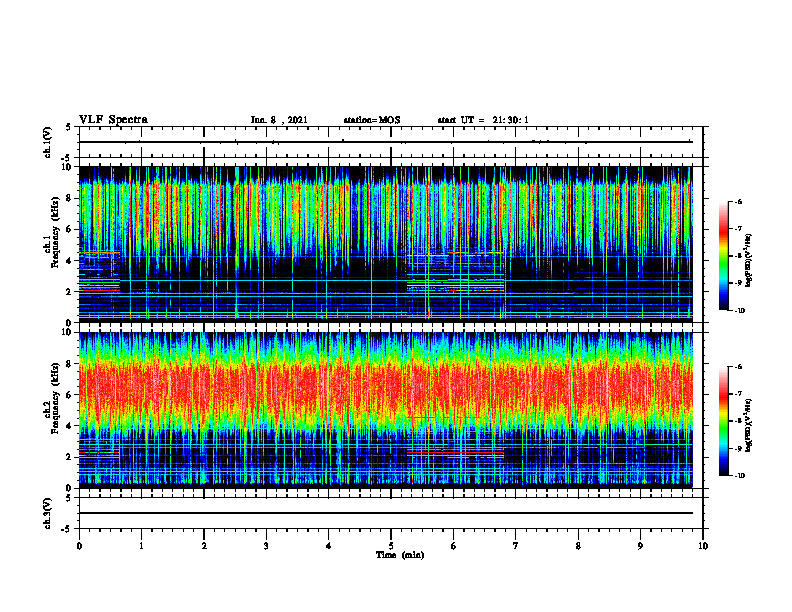Click the ch.3 voltage waveform strip
The image size is (792, 612).
[391, 513]
